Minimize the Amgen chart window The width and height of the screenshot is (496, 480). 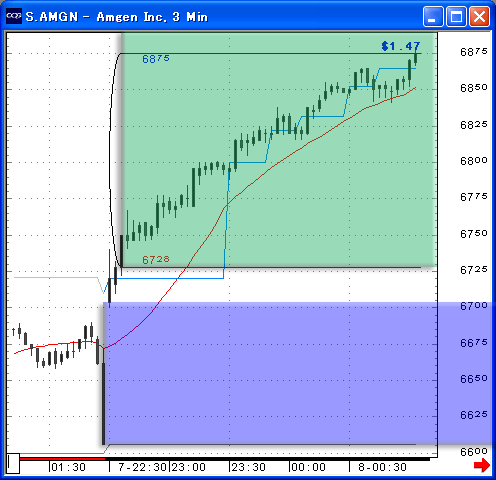(433, 16)
